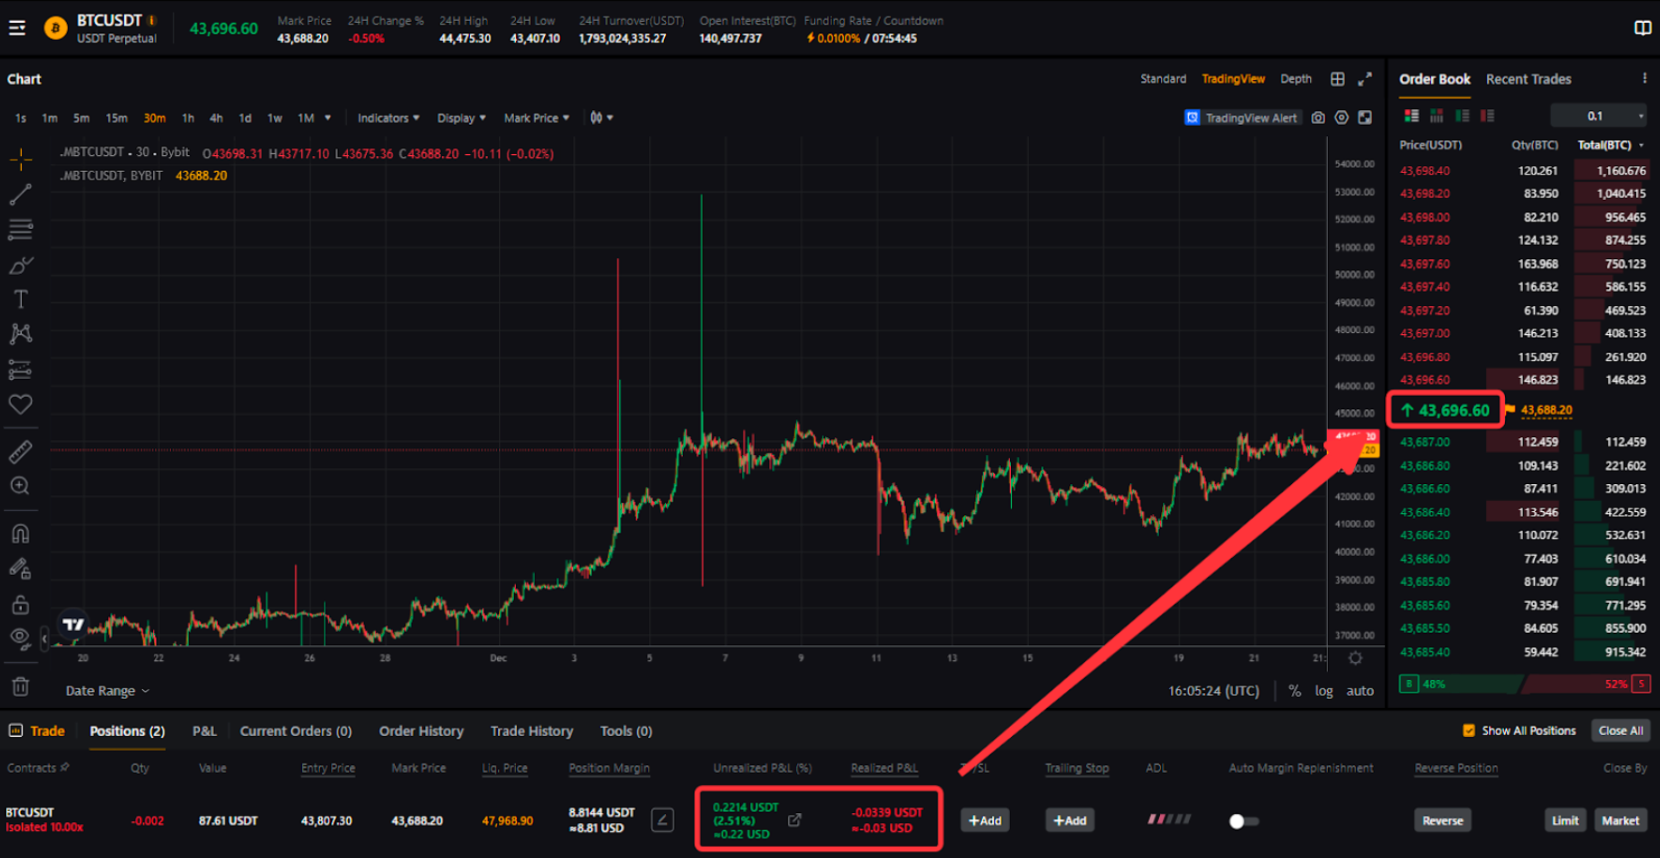Select the crosshair cursor tool

coord(20,159)
